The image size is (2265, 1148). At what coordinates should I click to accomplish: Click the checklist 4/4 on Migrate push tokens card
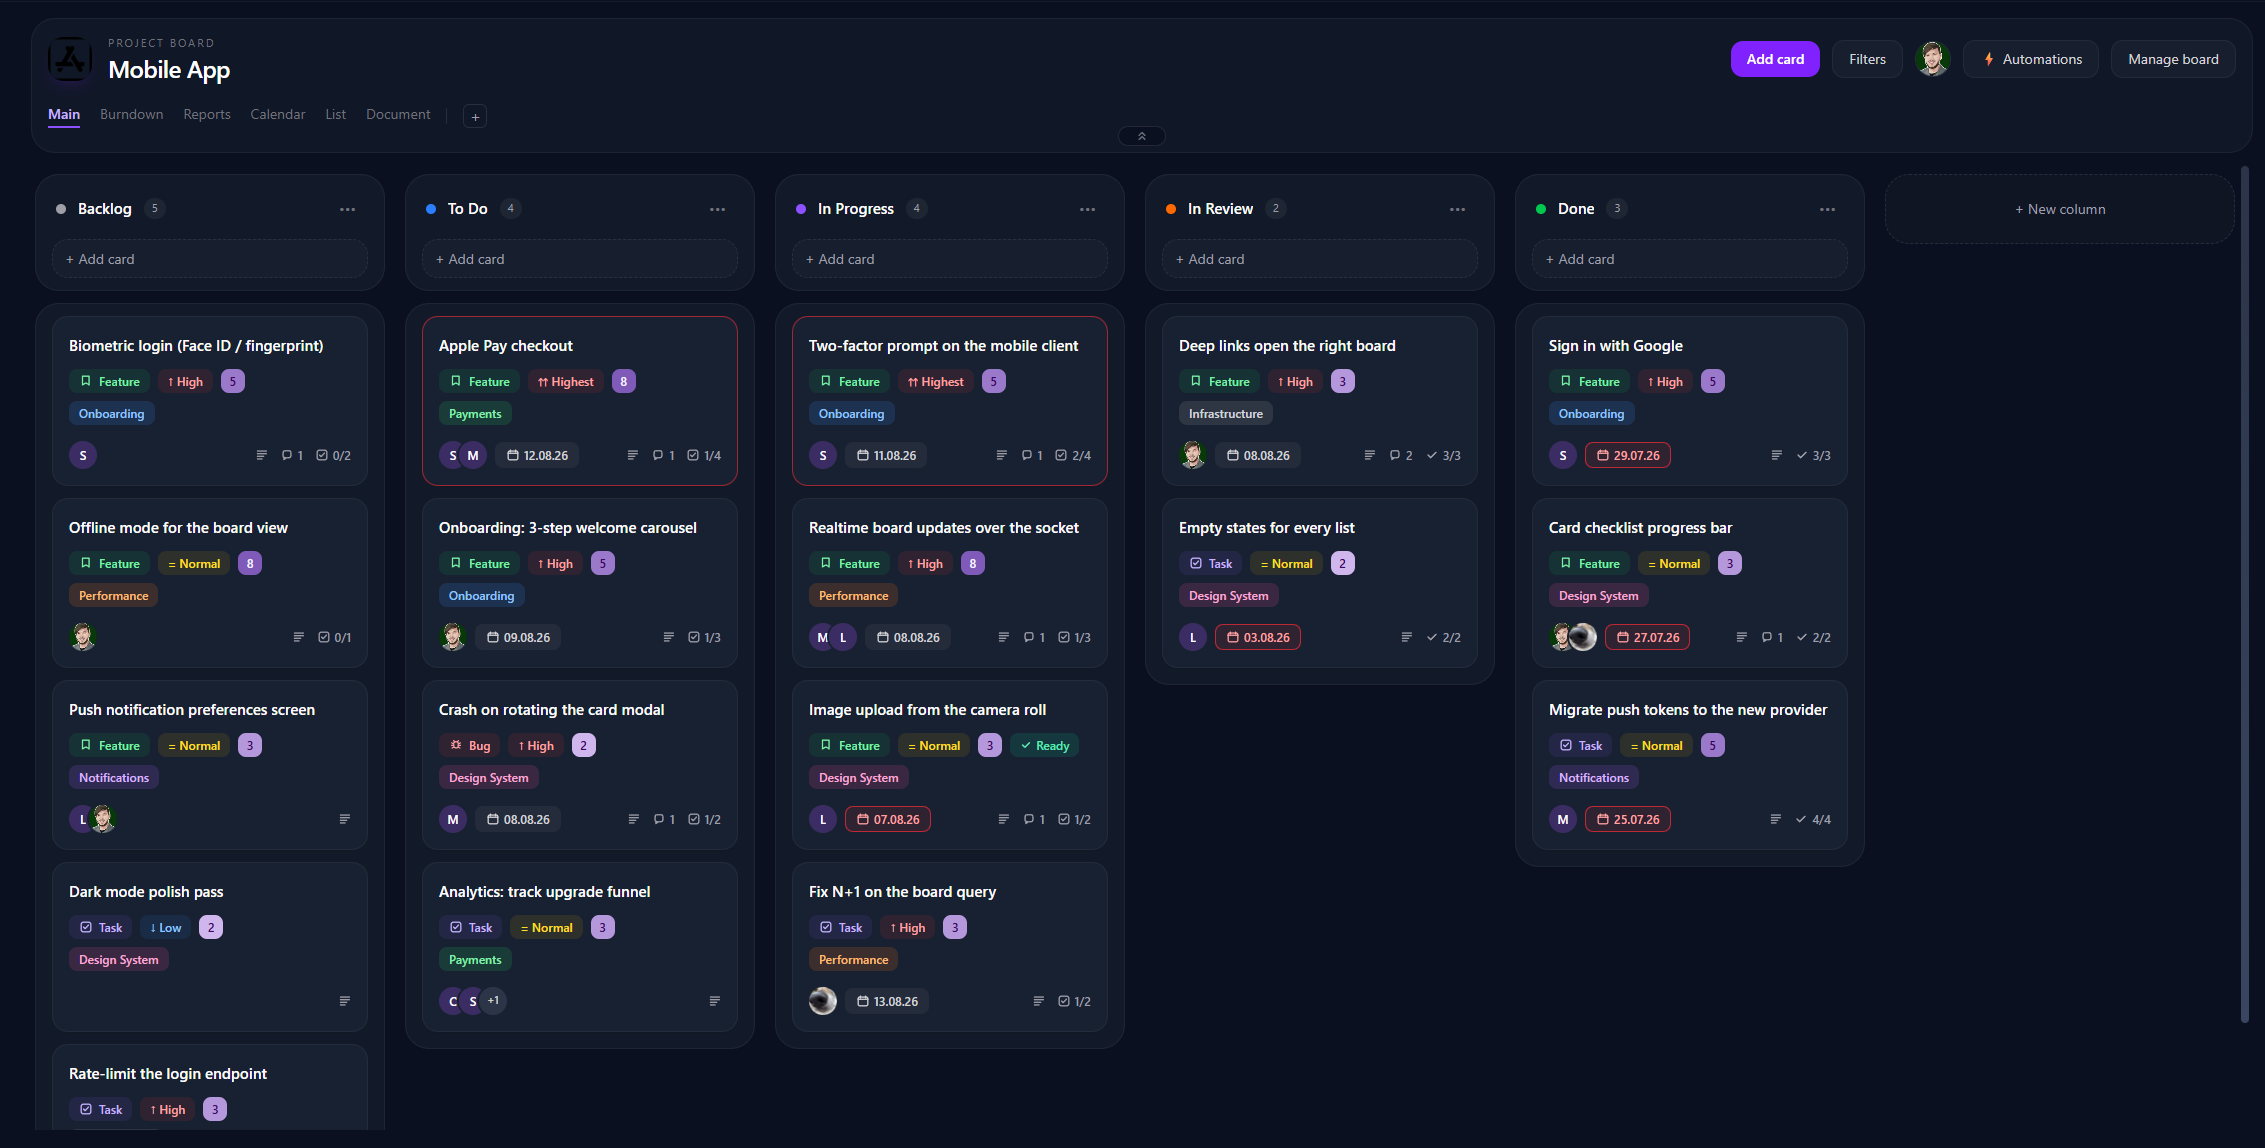[1814, 819]
